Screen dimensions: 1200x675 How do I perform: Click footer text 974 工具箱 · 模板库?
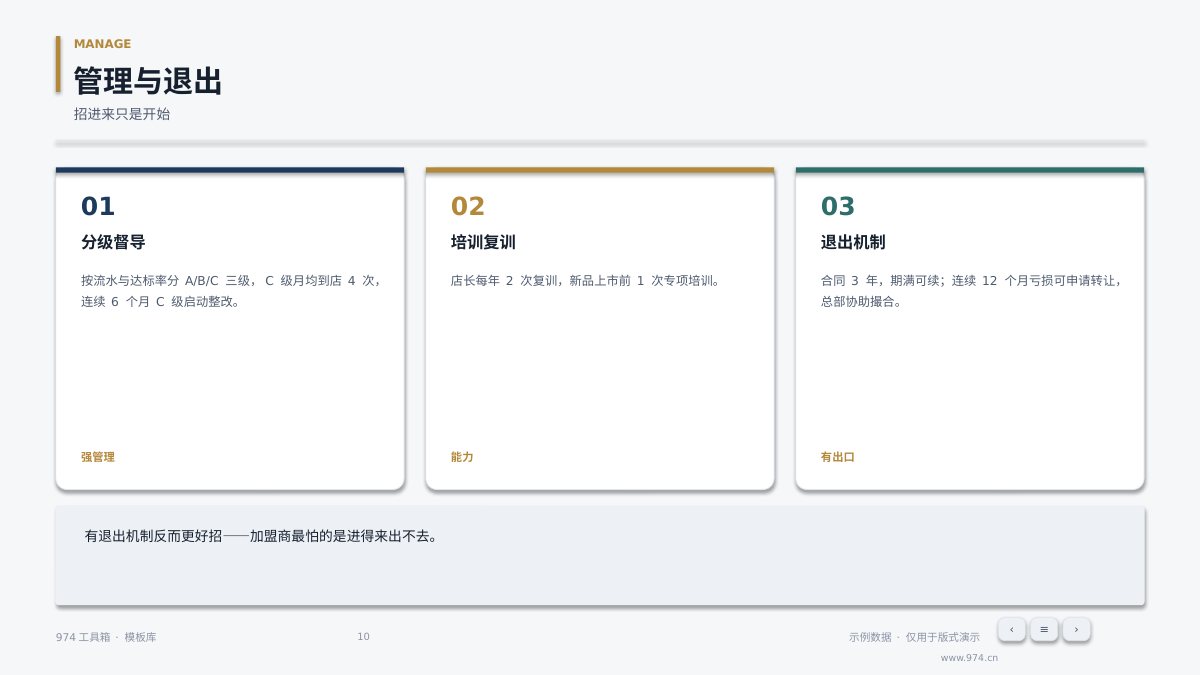click(106, 637)
